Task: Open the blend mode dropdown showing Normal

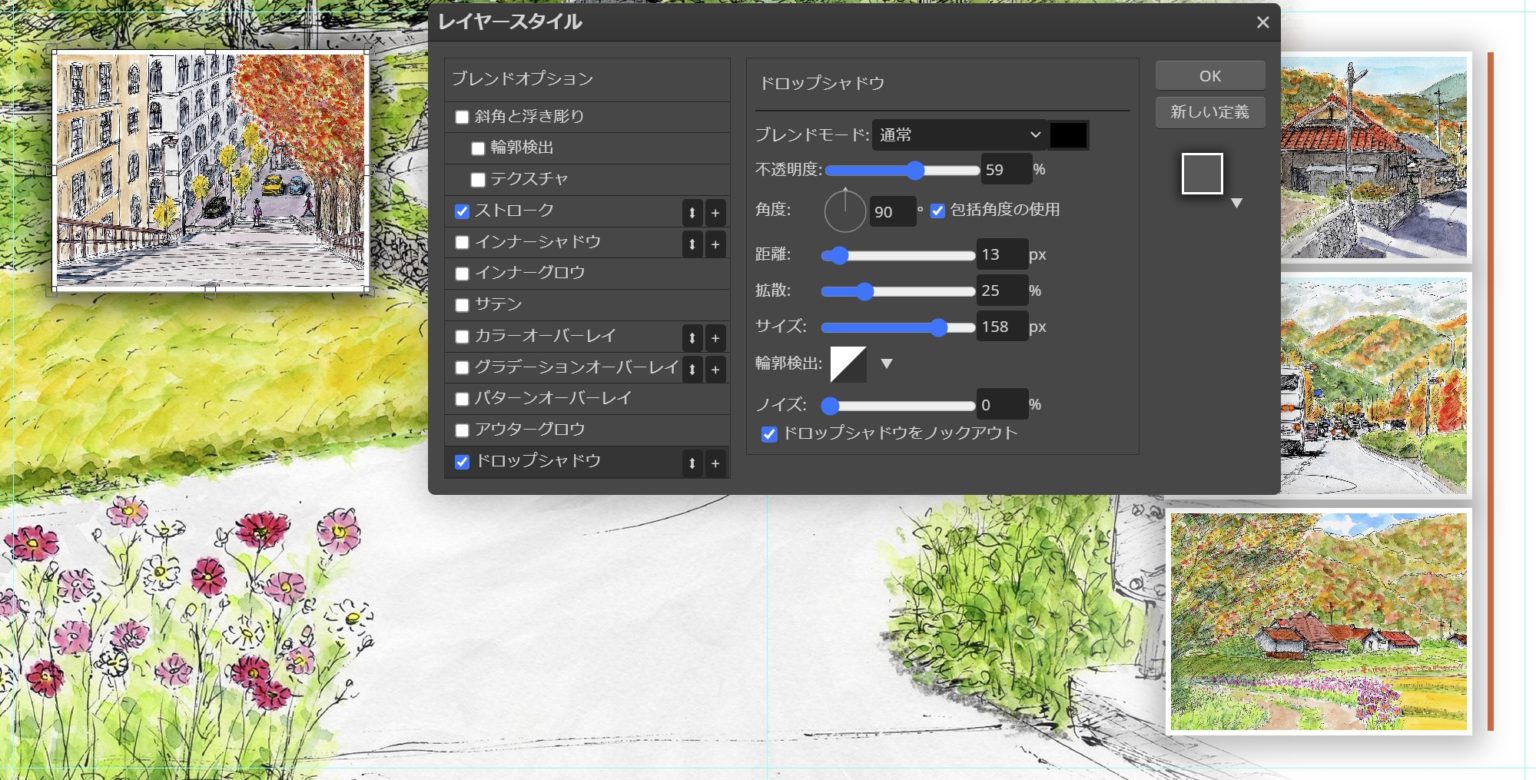Action: coord(958,135)
